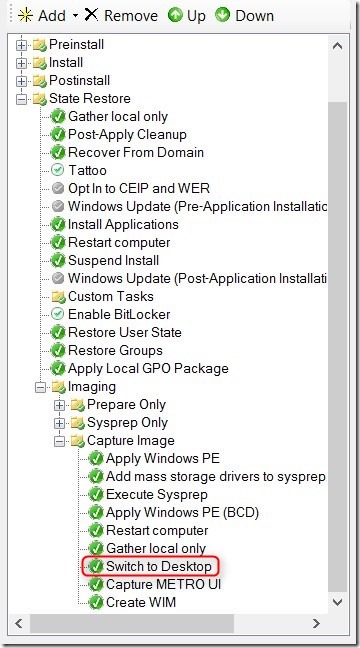This screenshot has height=648, width=360.
Task: Select the Enable BitLocker task
Action: point(119,314)
